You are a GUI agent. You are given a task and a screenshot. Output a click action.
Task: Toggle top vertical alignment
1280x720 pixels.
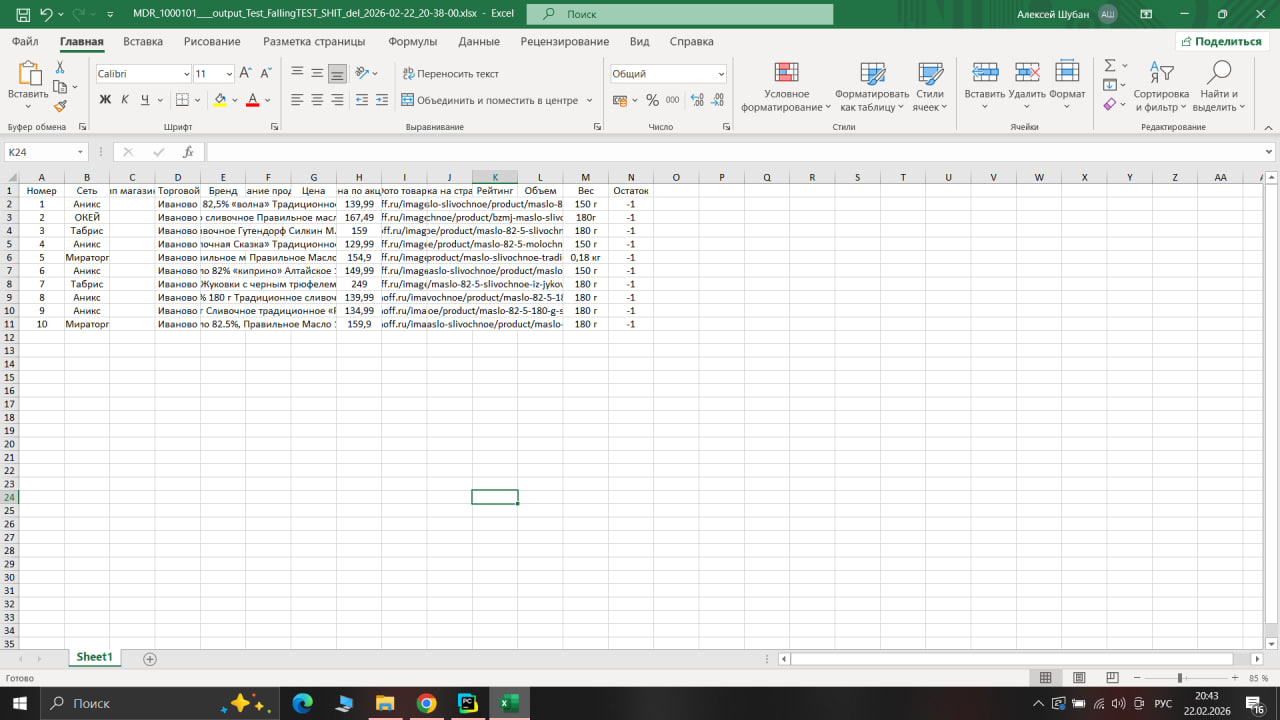tap(297, 73)
